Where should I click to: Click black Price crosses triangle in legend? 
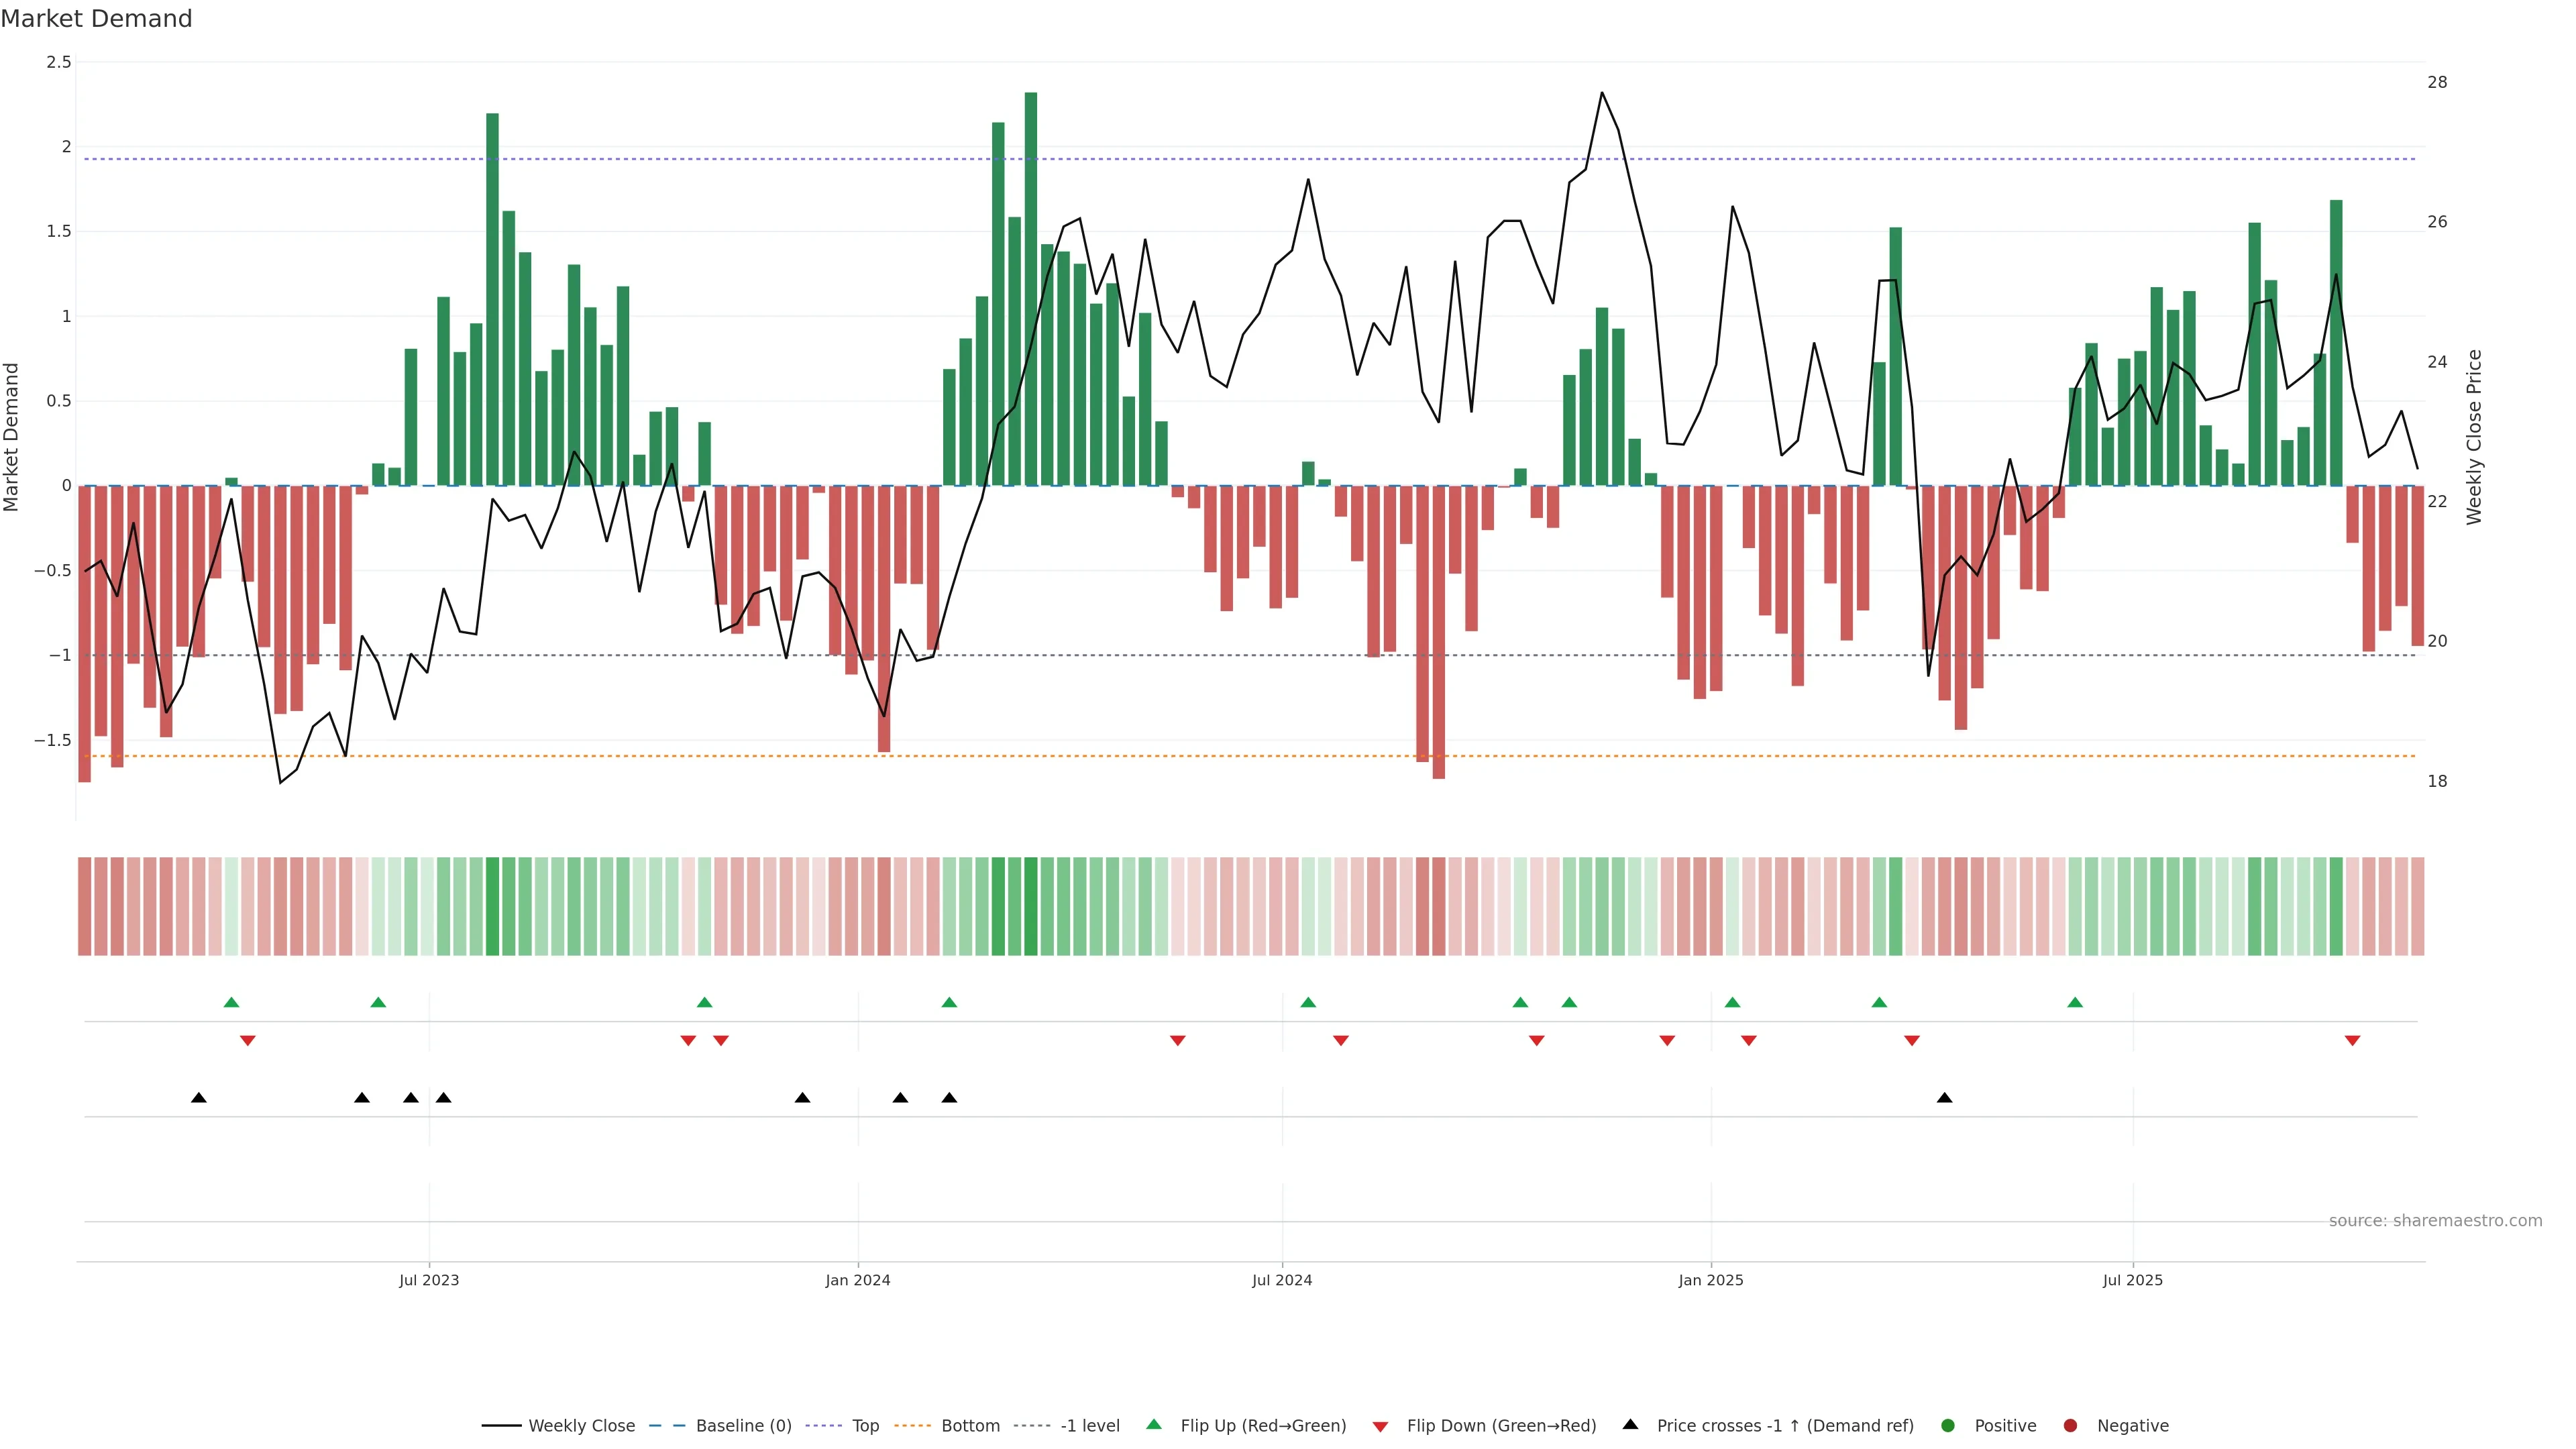click(x=1630, y=1424)
